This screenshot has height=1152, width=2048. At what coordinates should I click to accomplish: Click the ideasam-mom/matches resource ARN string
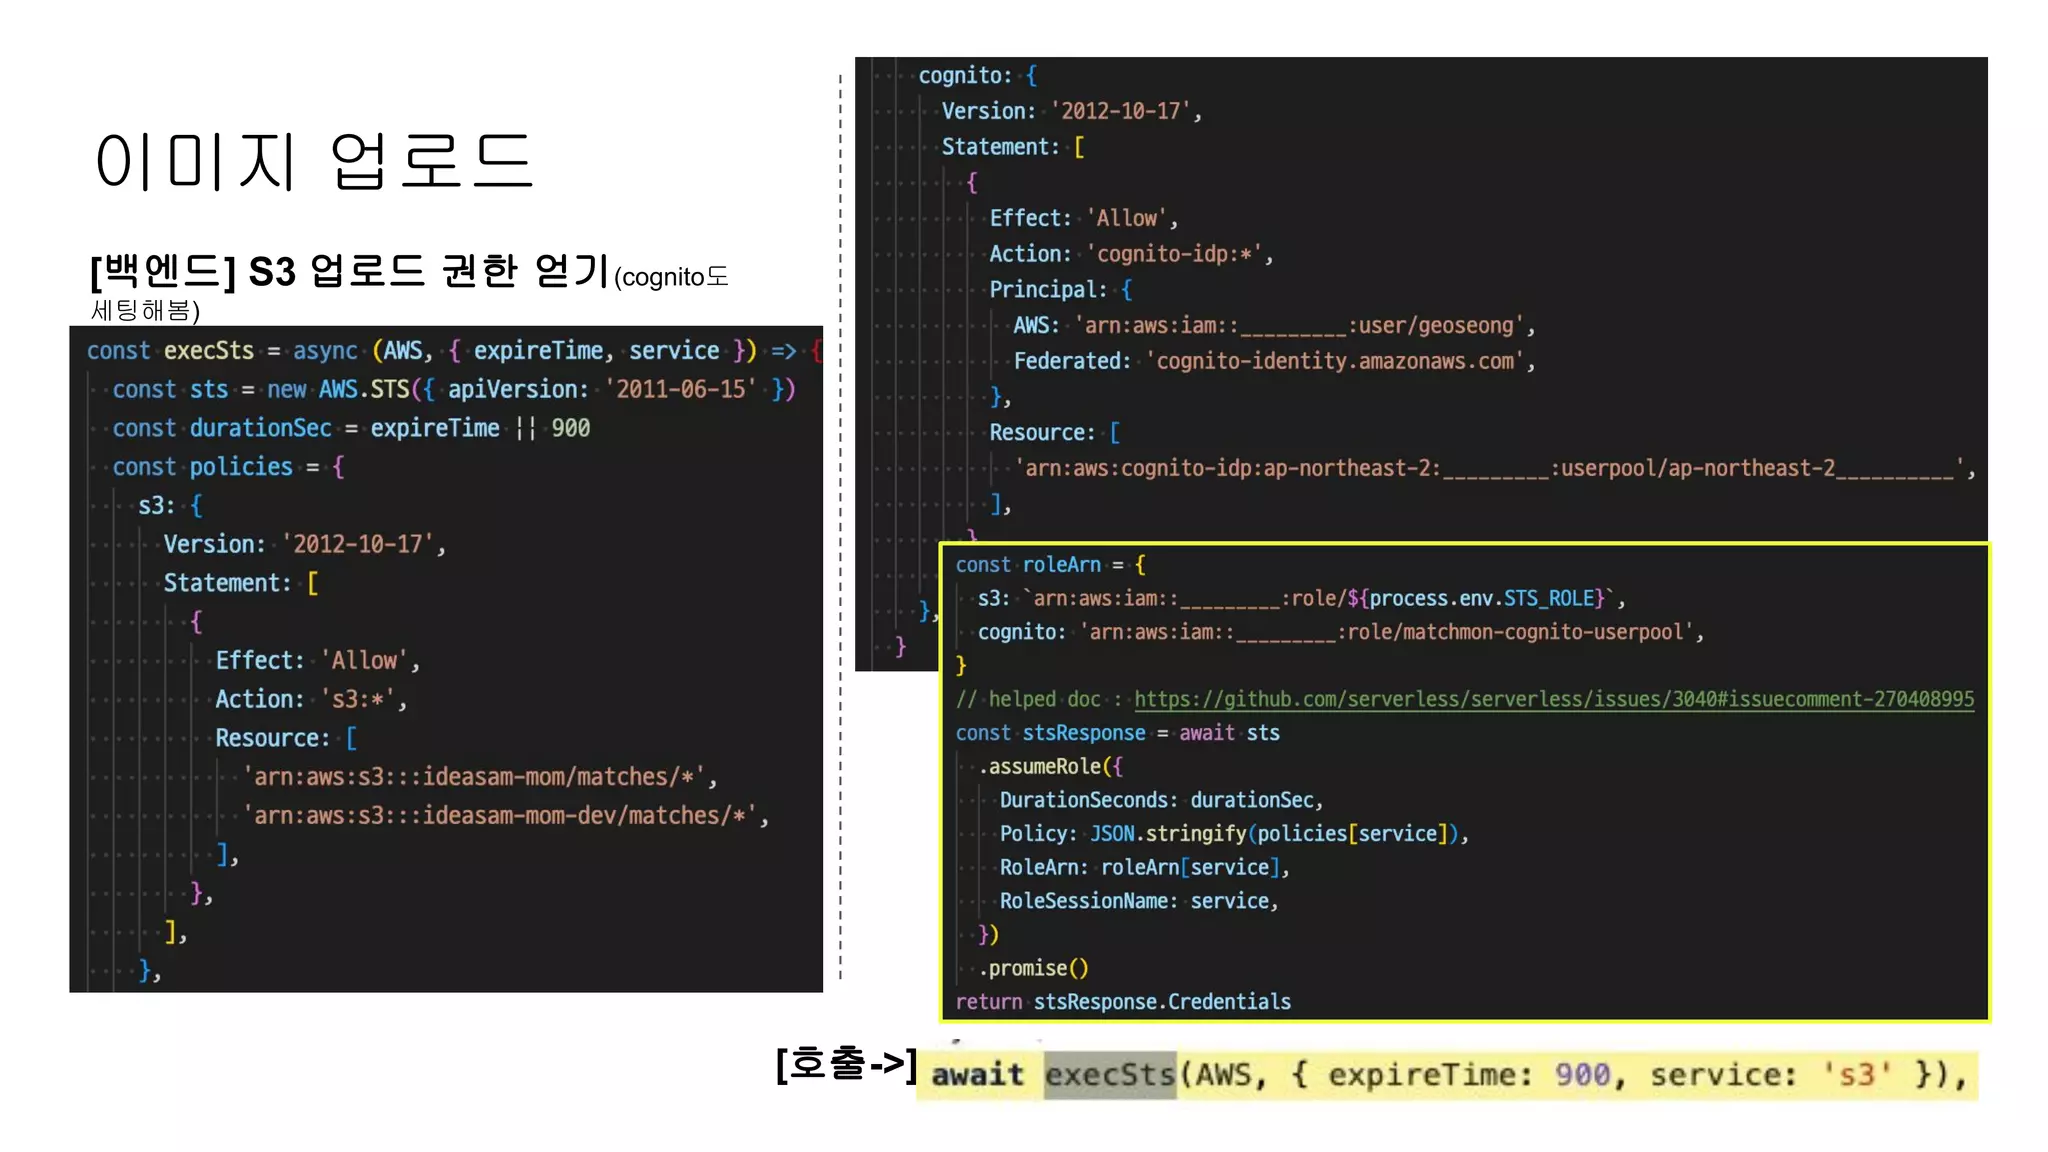475,777
